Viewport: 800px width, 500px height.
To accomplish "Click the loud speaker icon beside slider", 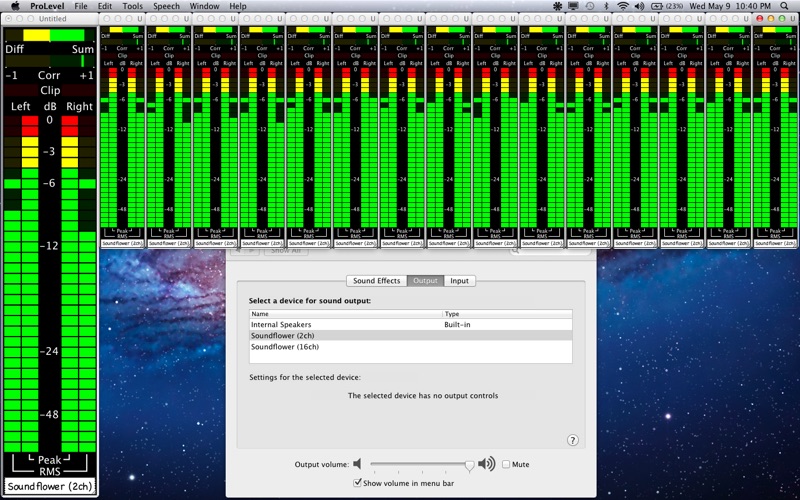I will click(487, 464).
